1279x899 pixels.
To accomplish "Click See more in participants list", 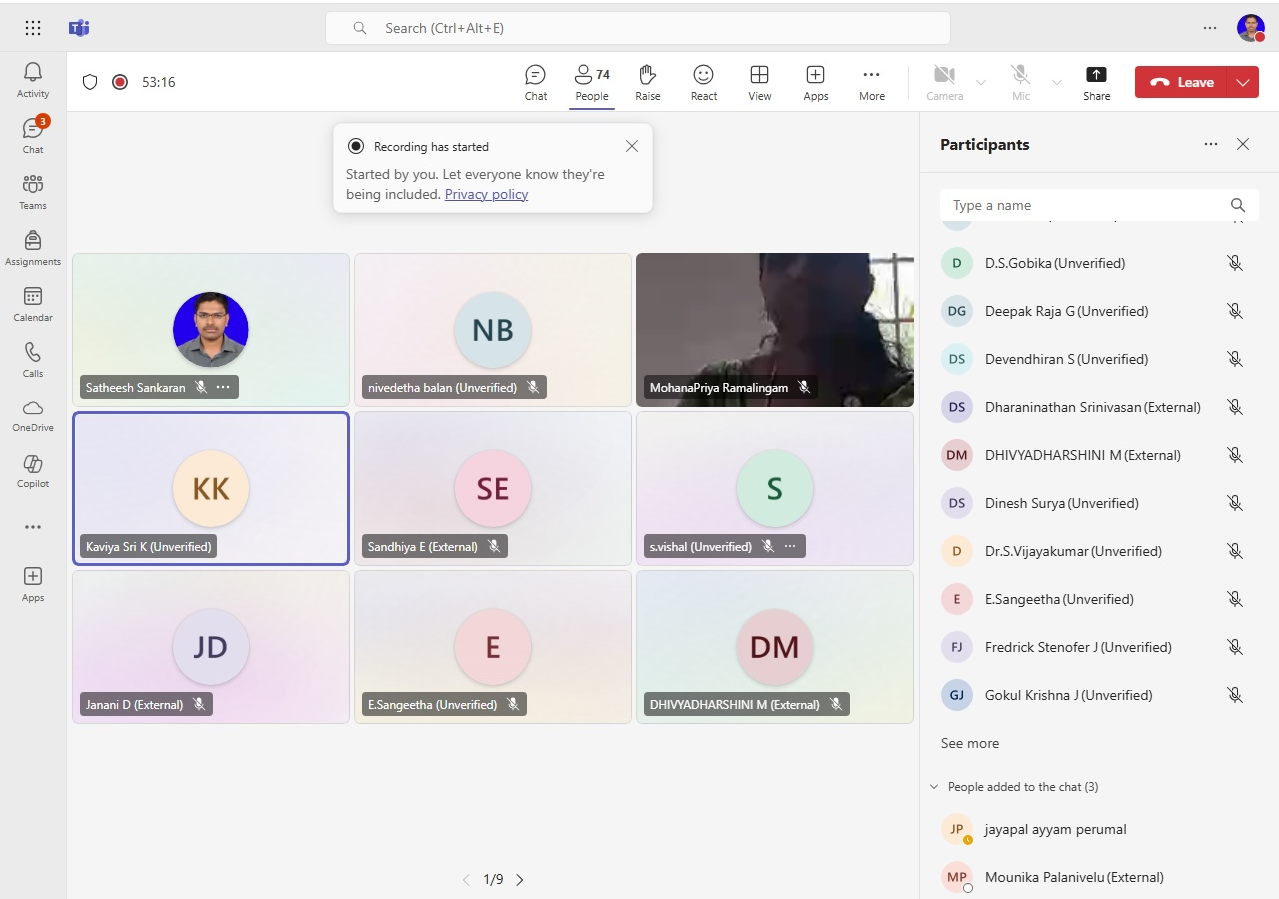I will (969, 743).
